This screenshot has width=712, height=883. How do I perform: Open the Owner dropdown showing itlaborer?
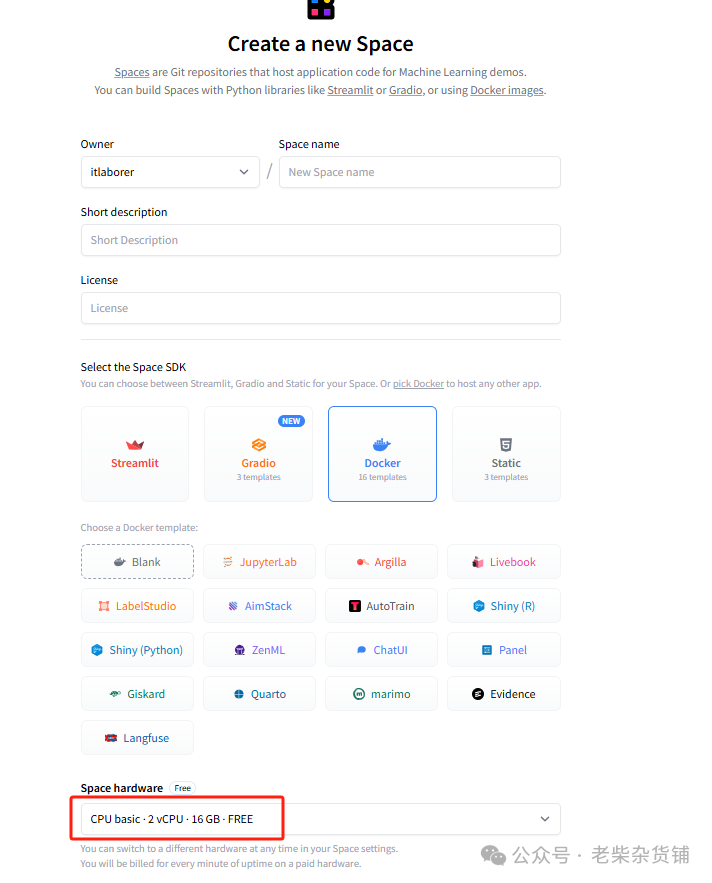click(169, 172)
